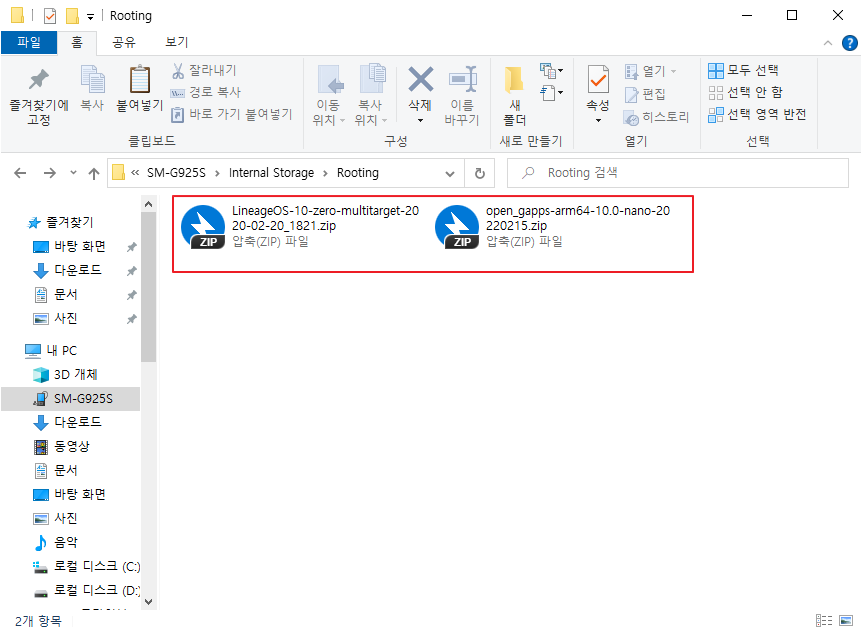The height and width of the screenshot is (634, 862).
Task: Expand the Delete (삭제) dropdown arrow
Action: pos(421,120)
